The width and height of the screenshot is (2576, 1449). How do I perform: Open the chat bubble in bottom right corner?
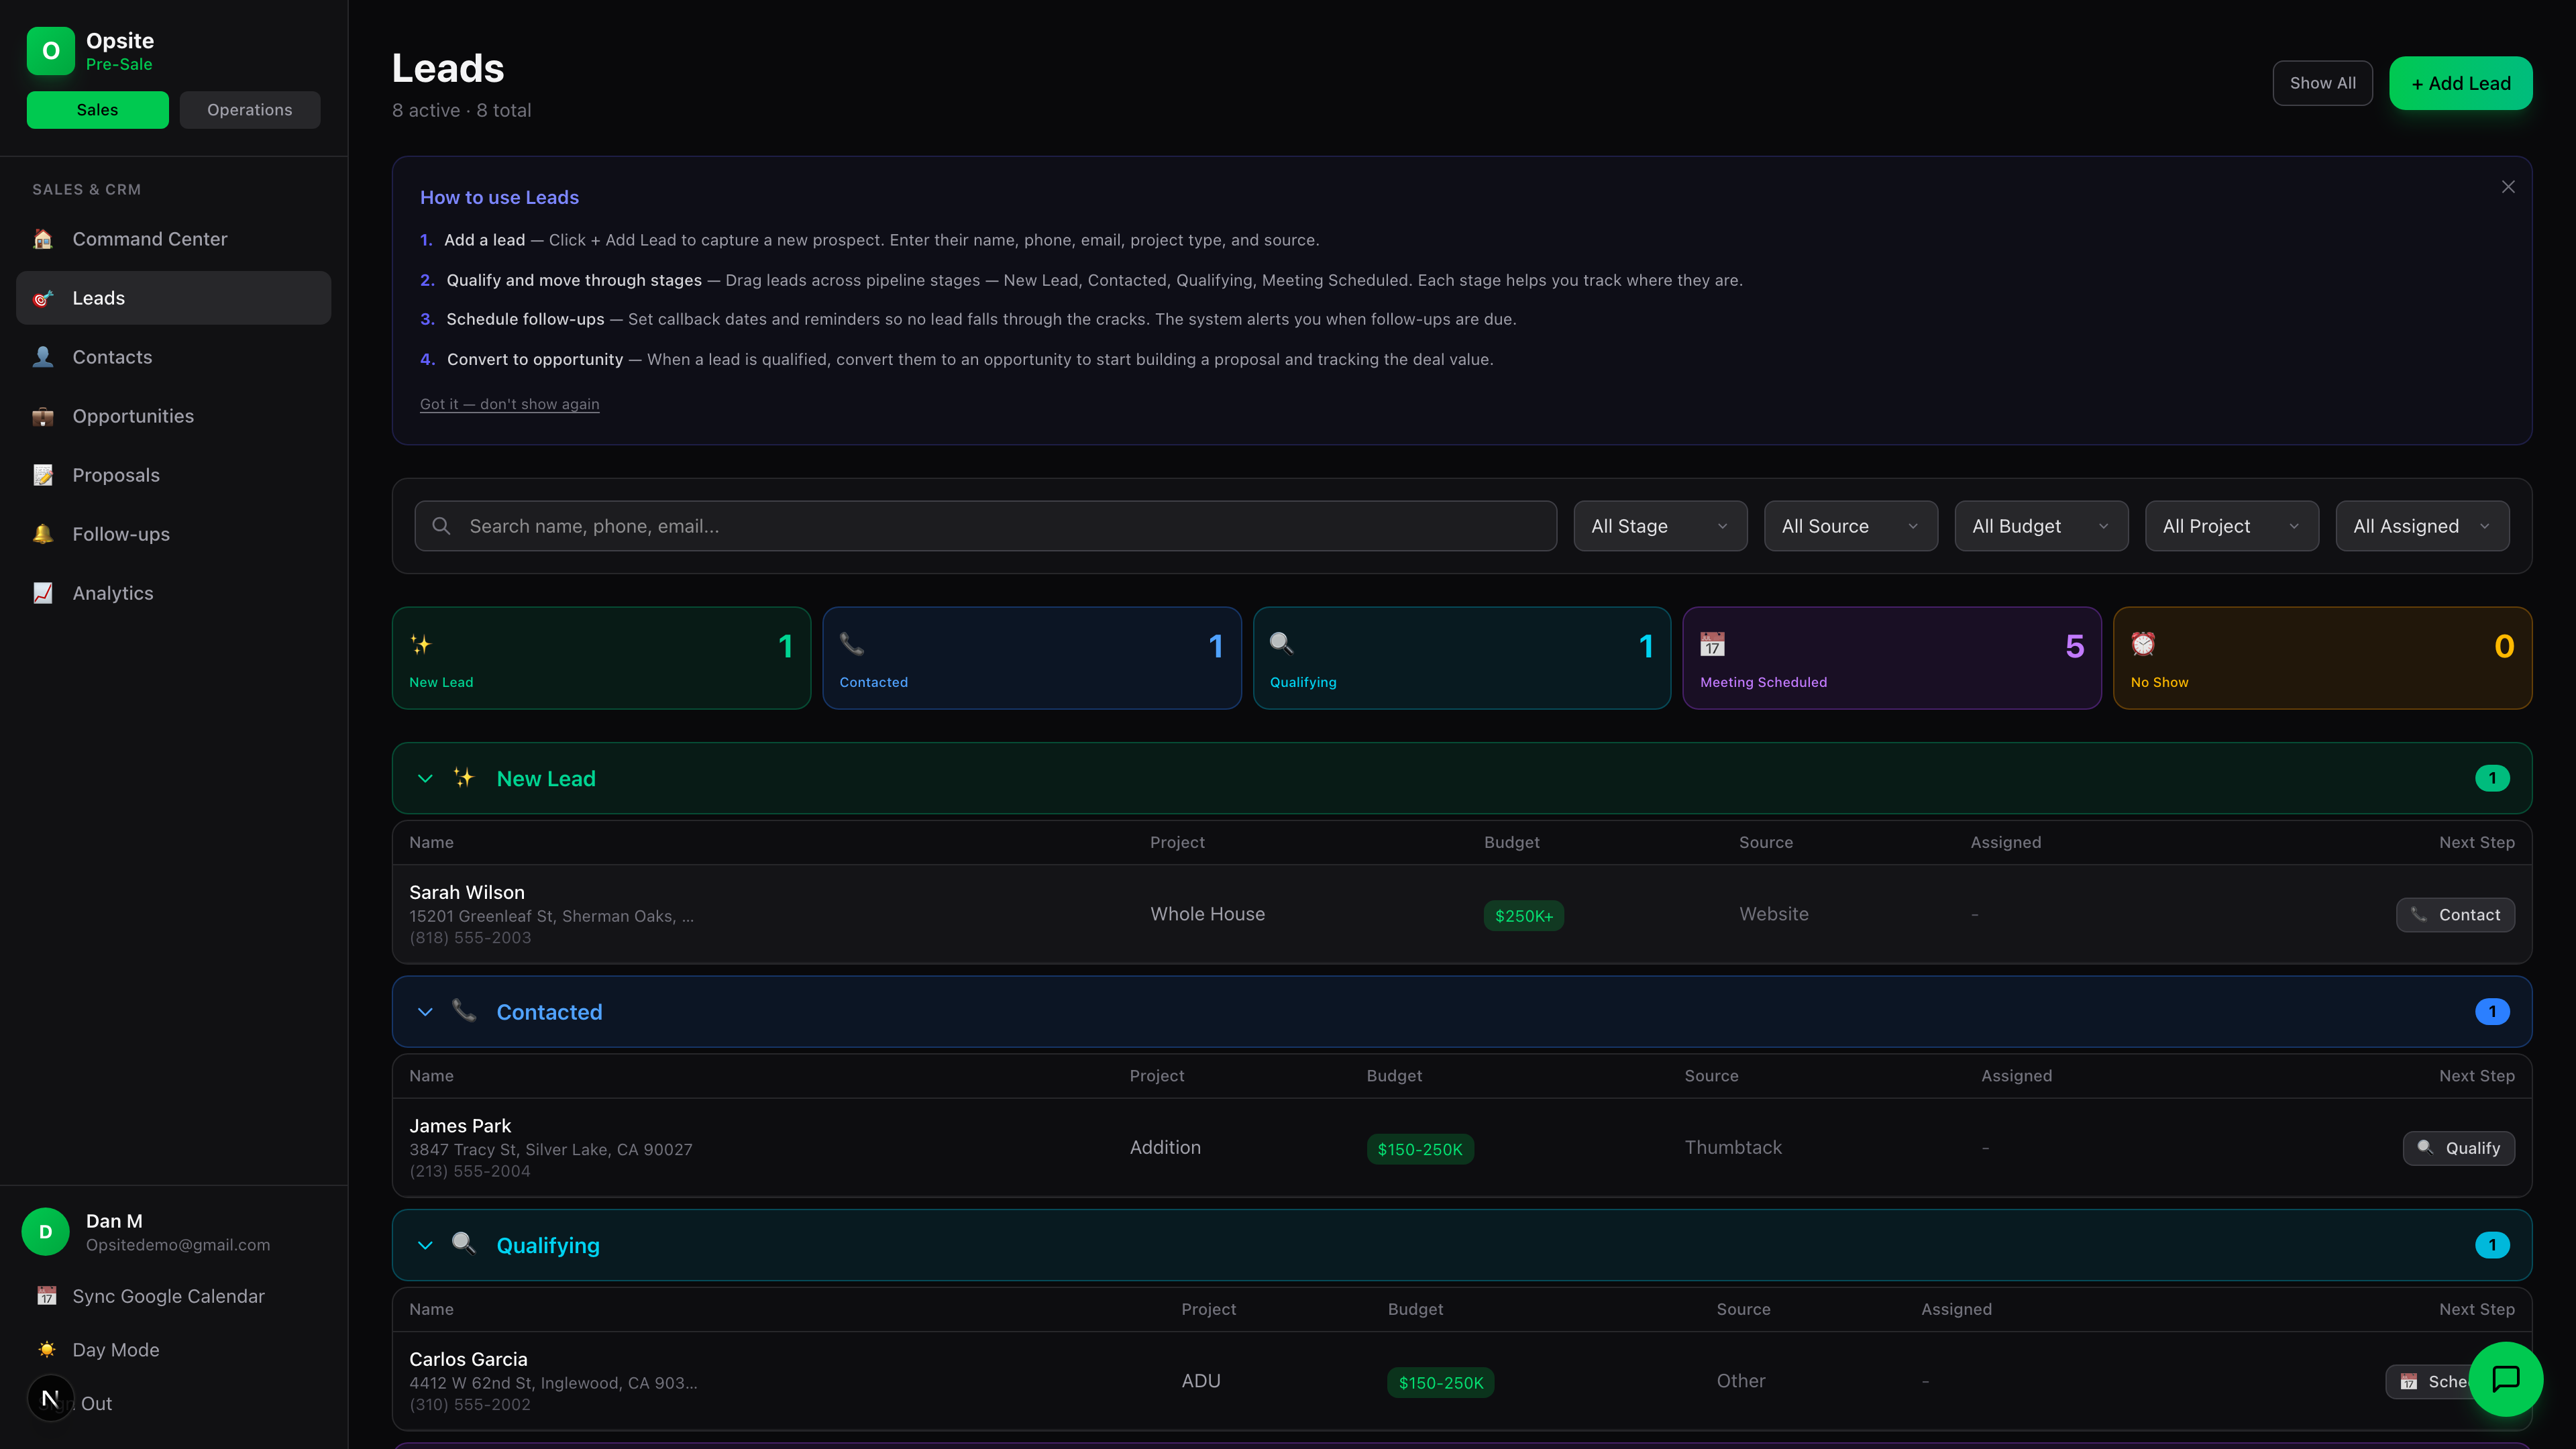click(x=2506, y=1379)
